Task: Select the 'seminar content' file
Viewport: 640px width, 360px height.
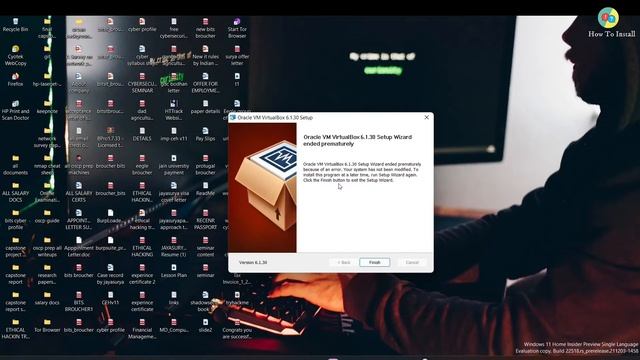Action: (205, 247)
